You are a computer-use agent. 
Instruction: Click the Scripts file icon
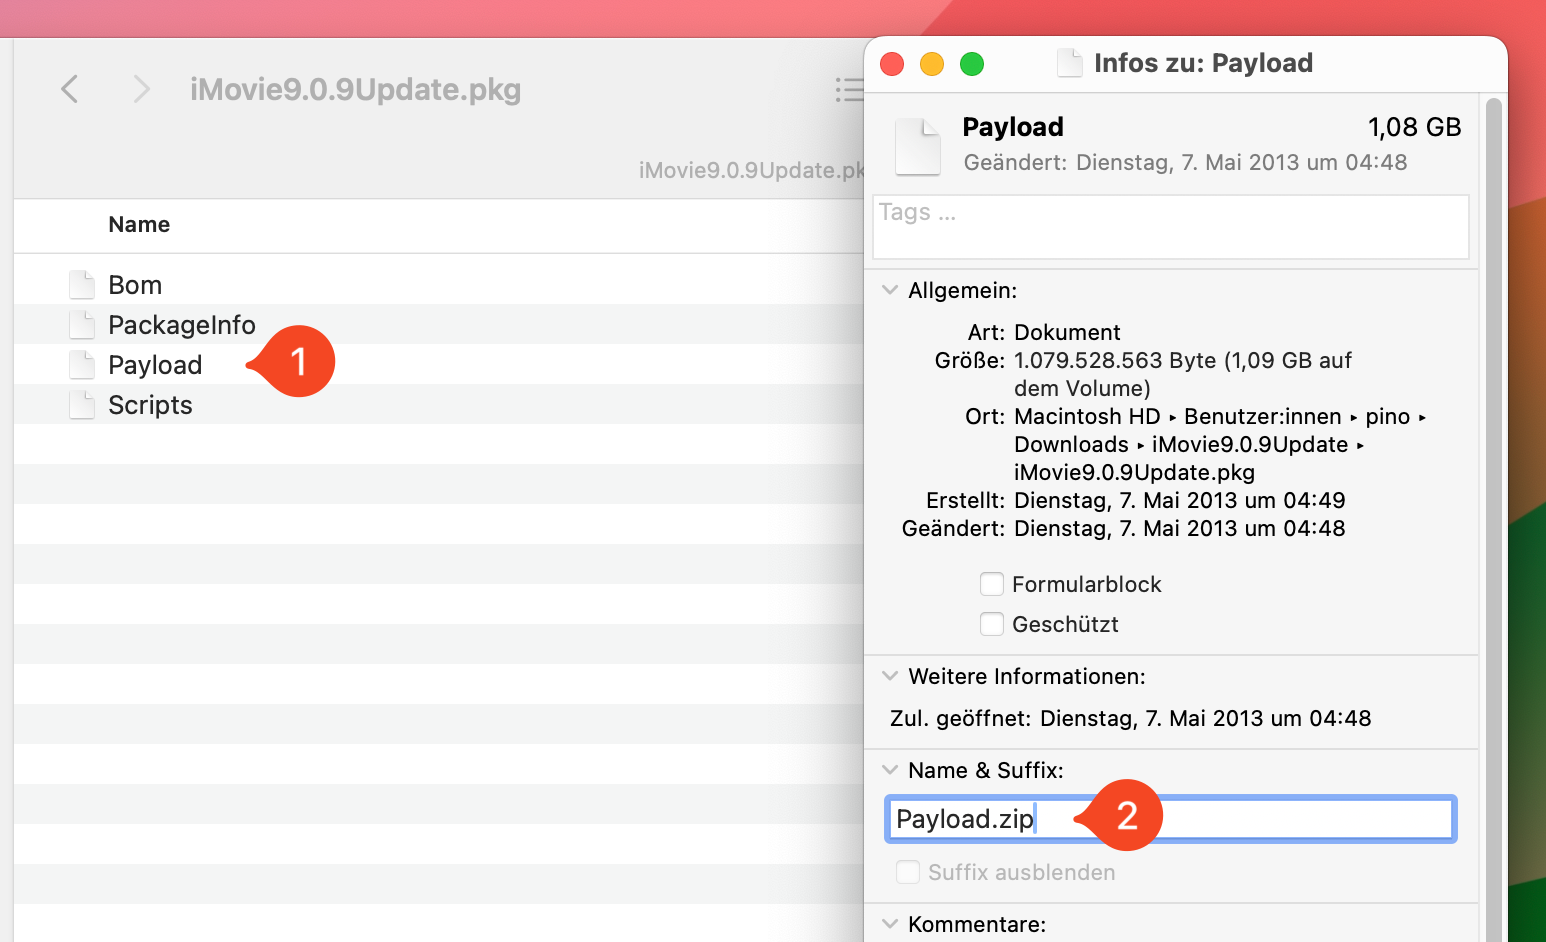pyautogui.click(x=82, y=405)
